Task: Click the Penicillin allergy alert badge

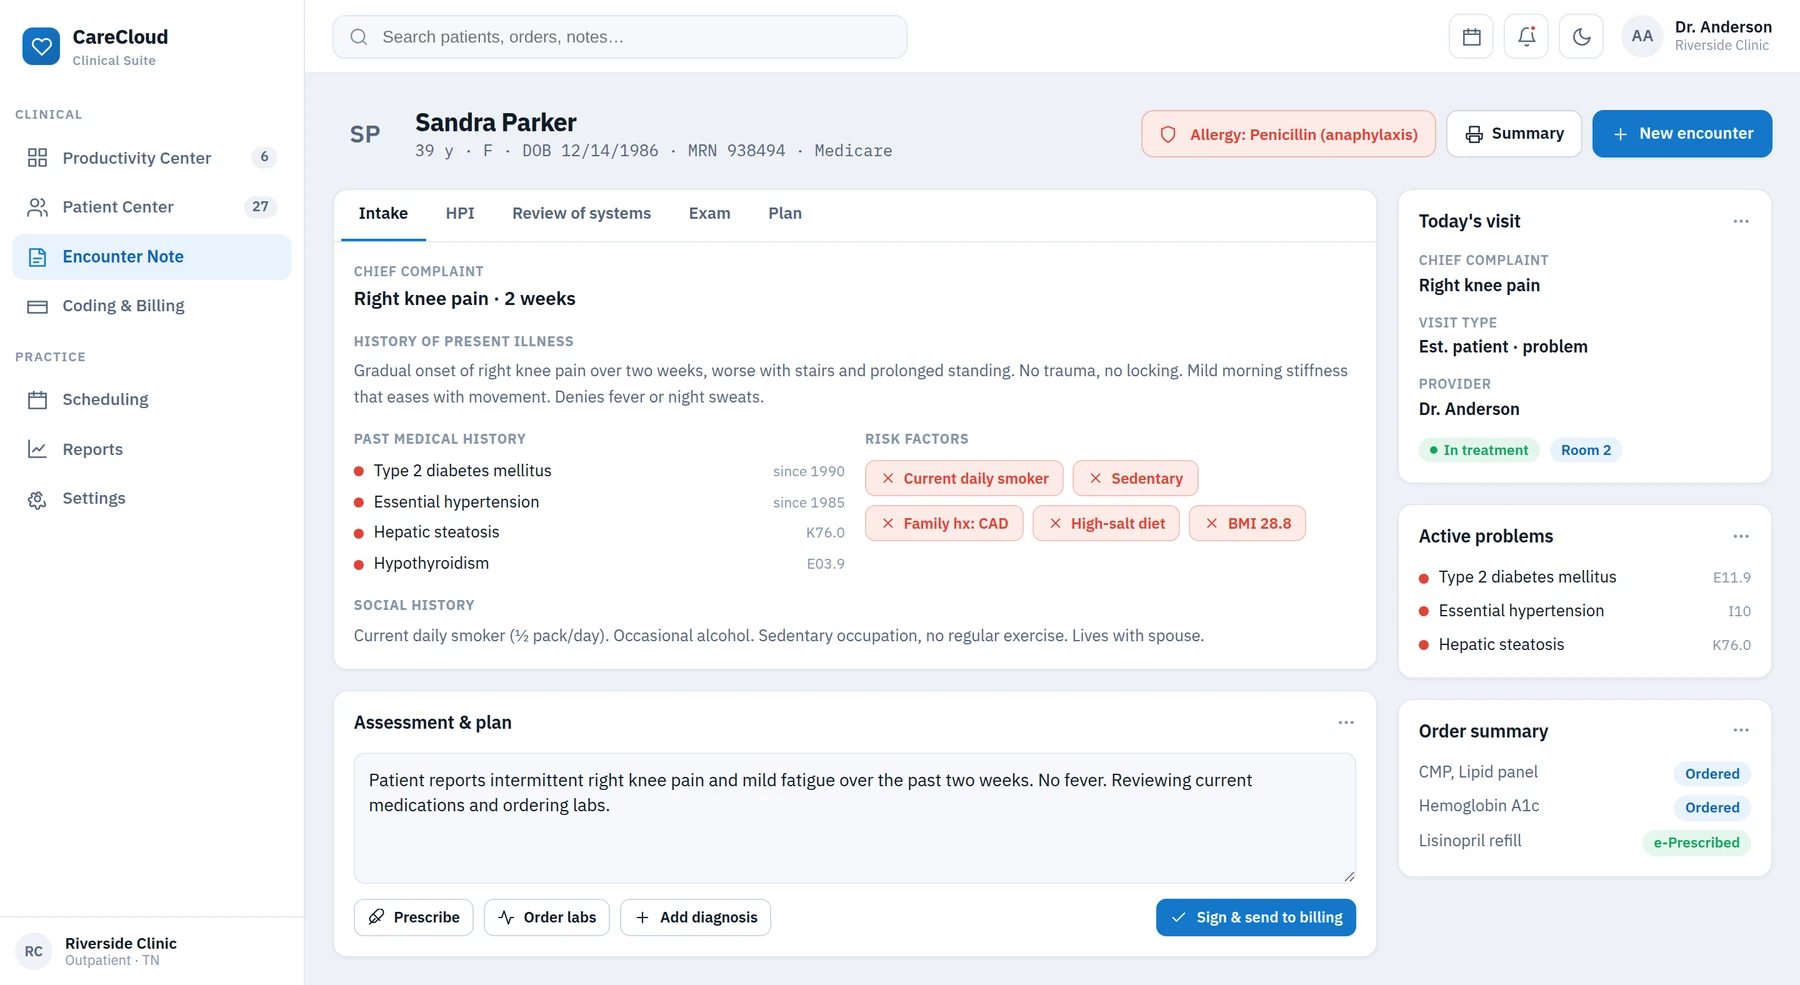Action: coord(1289,134)
